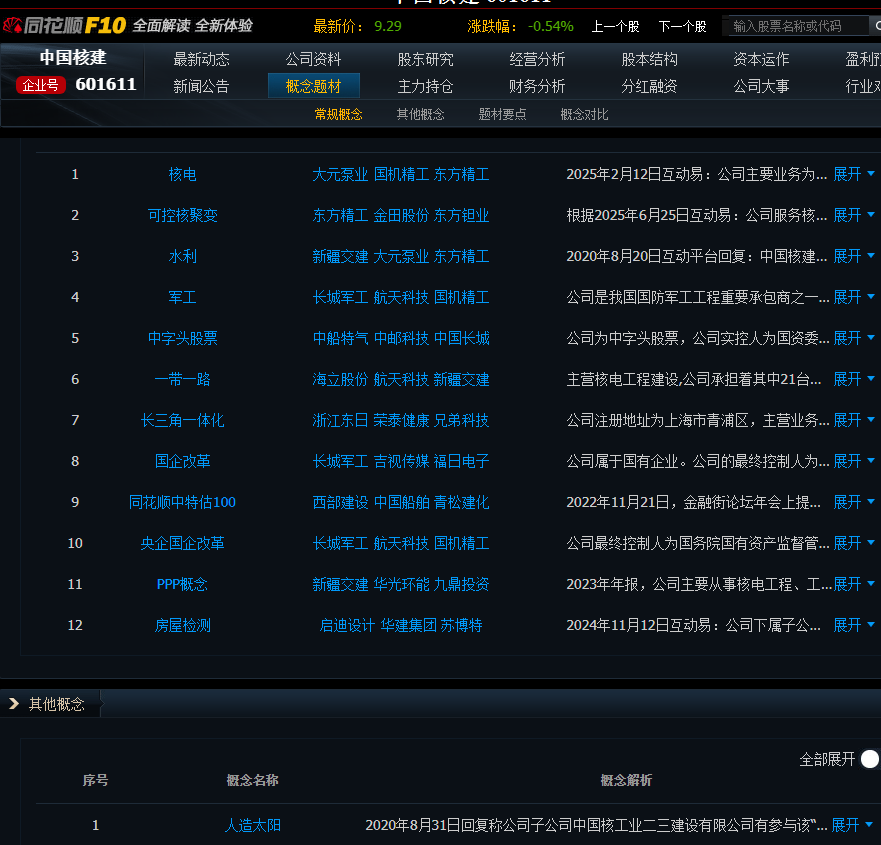
Task: Open 九鼎投资 stock link
Action: pyautogui.click(x=461, y=584)
